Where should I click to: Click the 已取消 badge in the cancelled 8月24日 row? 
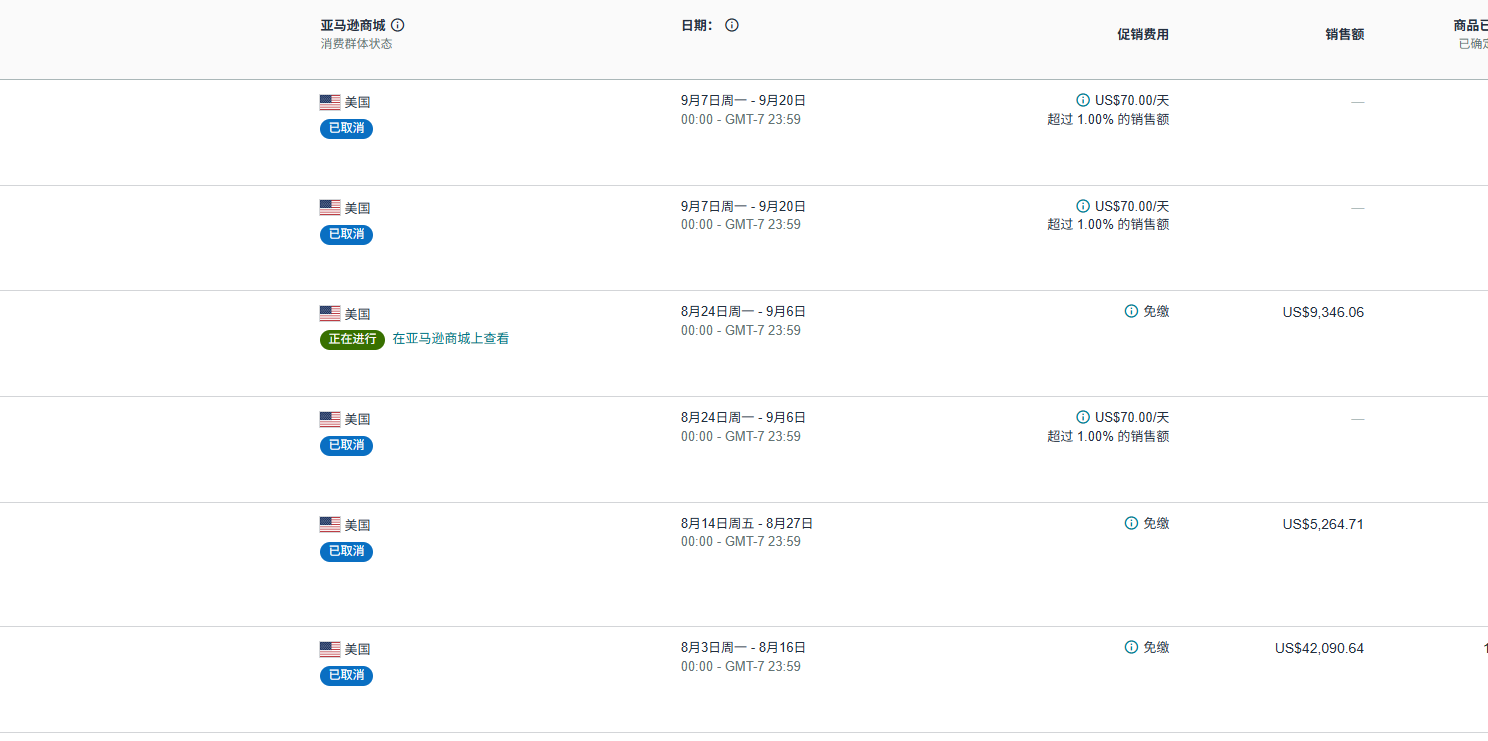coord(346,446)
